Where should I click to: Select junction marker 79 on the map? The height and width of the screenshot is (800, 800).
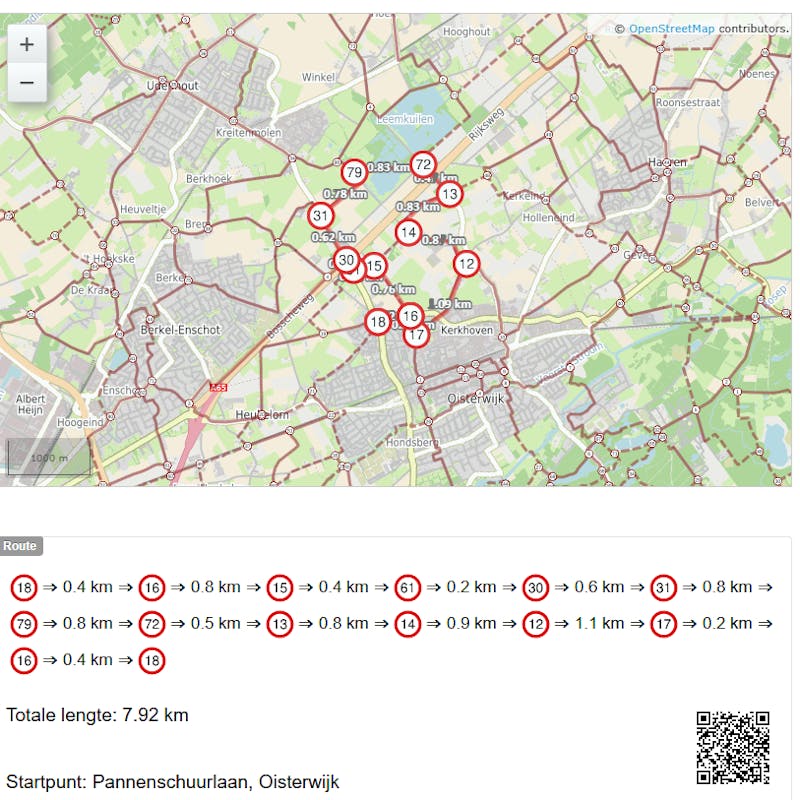pos(353,173)
